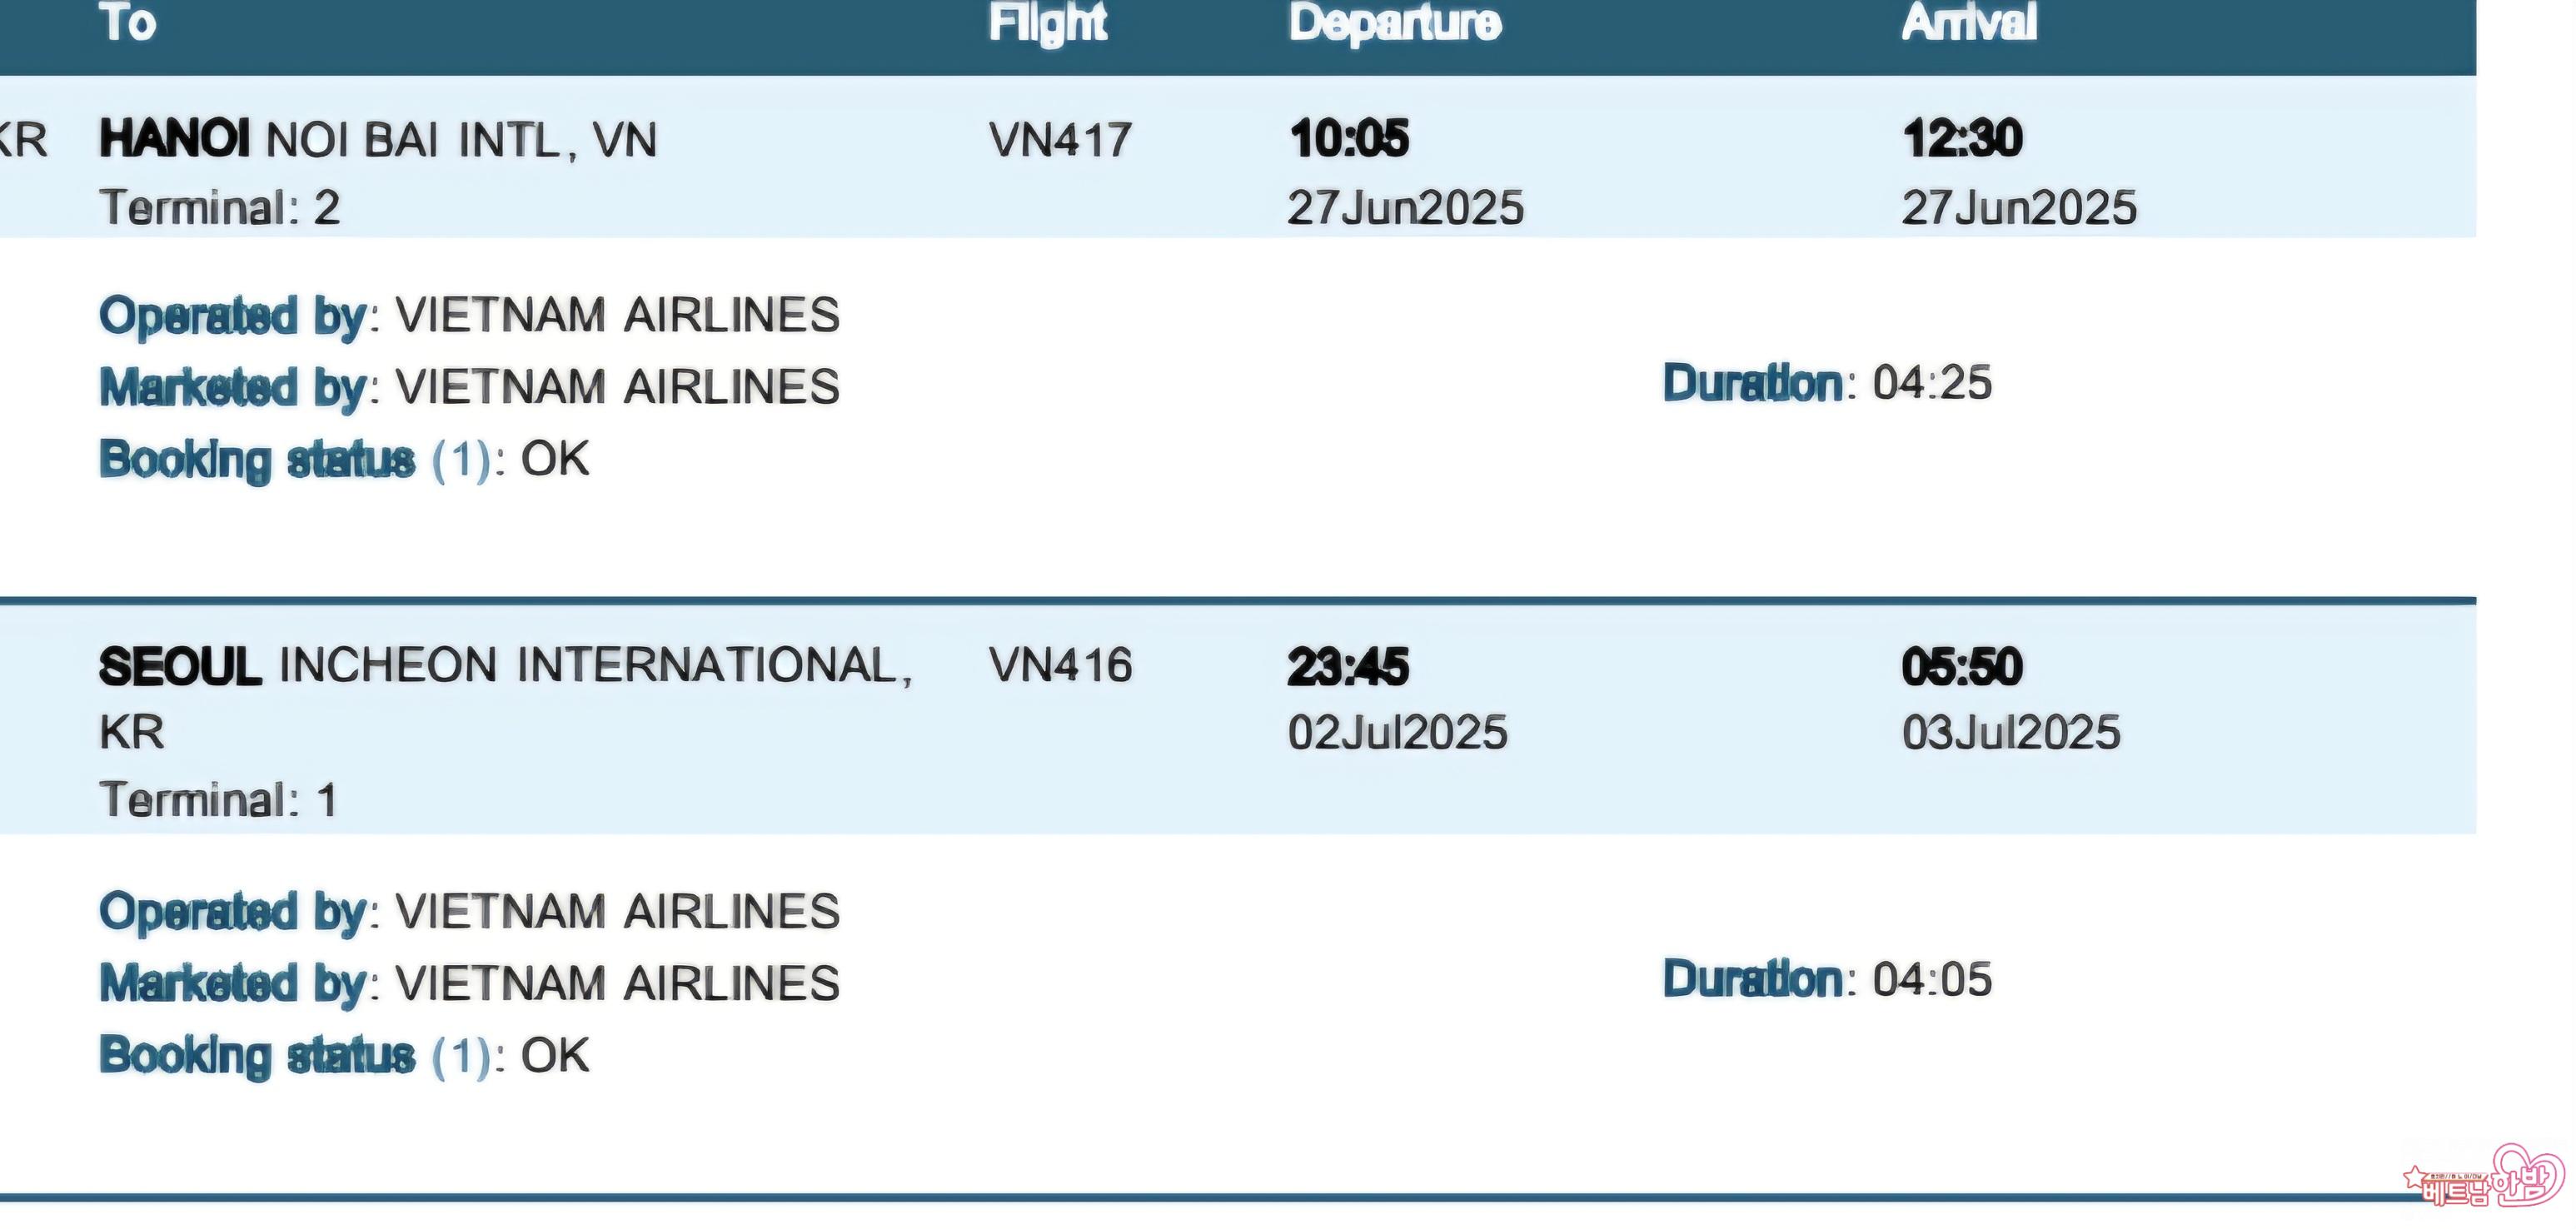Screen dimensions: 2576x1229
Task: Select the "Terminal: 2" text
Action: pos(220,208)
